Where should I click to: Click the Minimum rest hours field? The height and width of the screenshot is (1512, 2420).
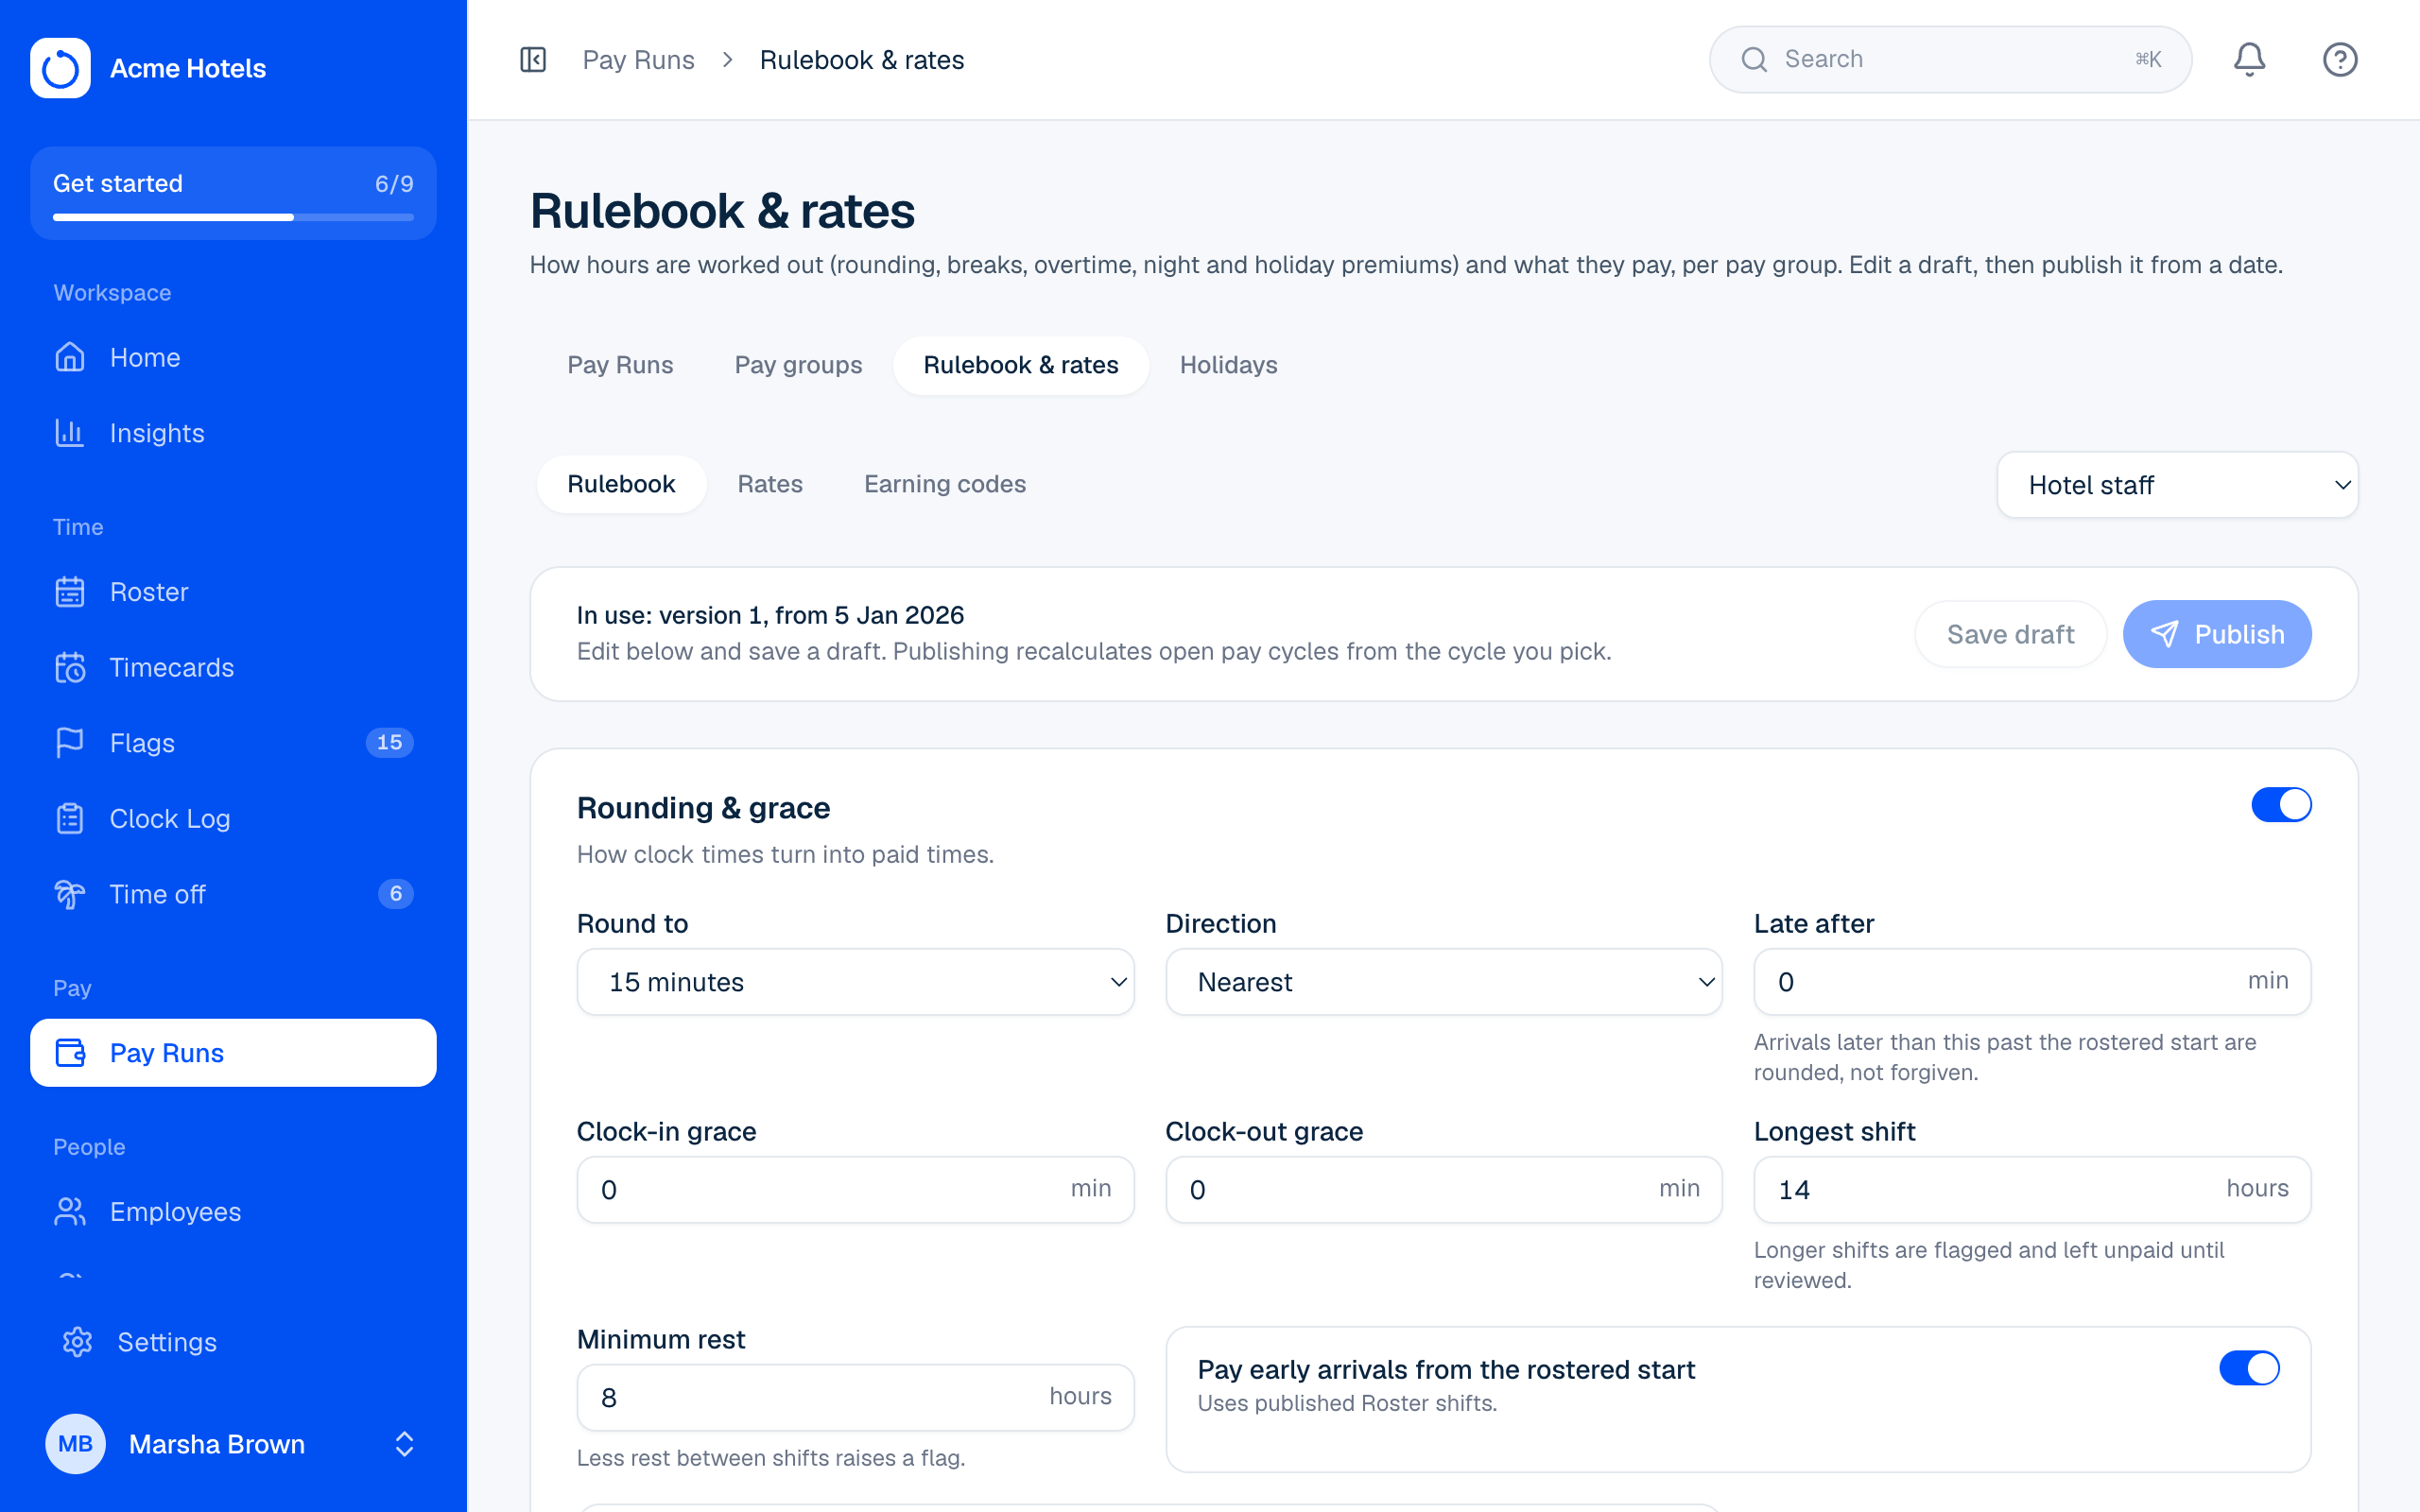pyautogui.click(x=855, y=1398)
